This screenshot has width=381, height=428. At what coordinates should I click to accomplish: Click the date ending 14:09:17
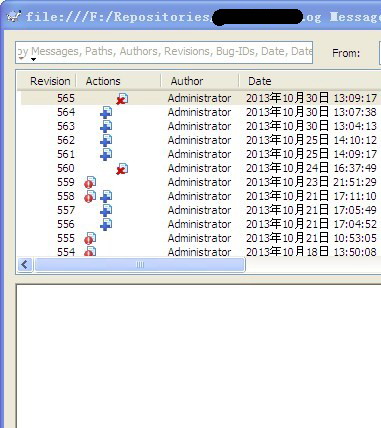[311, 154]
